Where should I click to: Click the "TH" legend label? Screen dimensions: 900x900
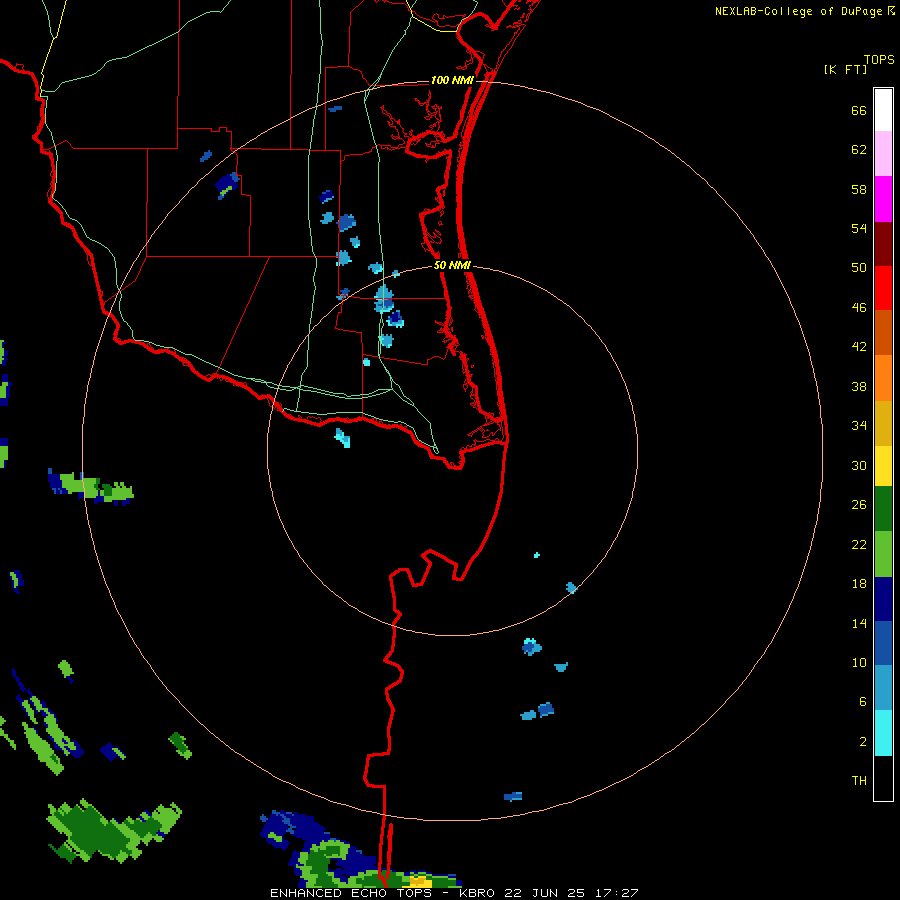[859, 781]
